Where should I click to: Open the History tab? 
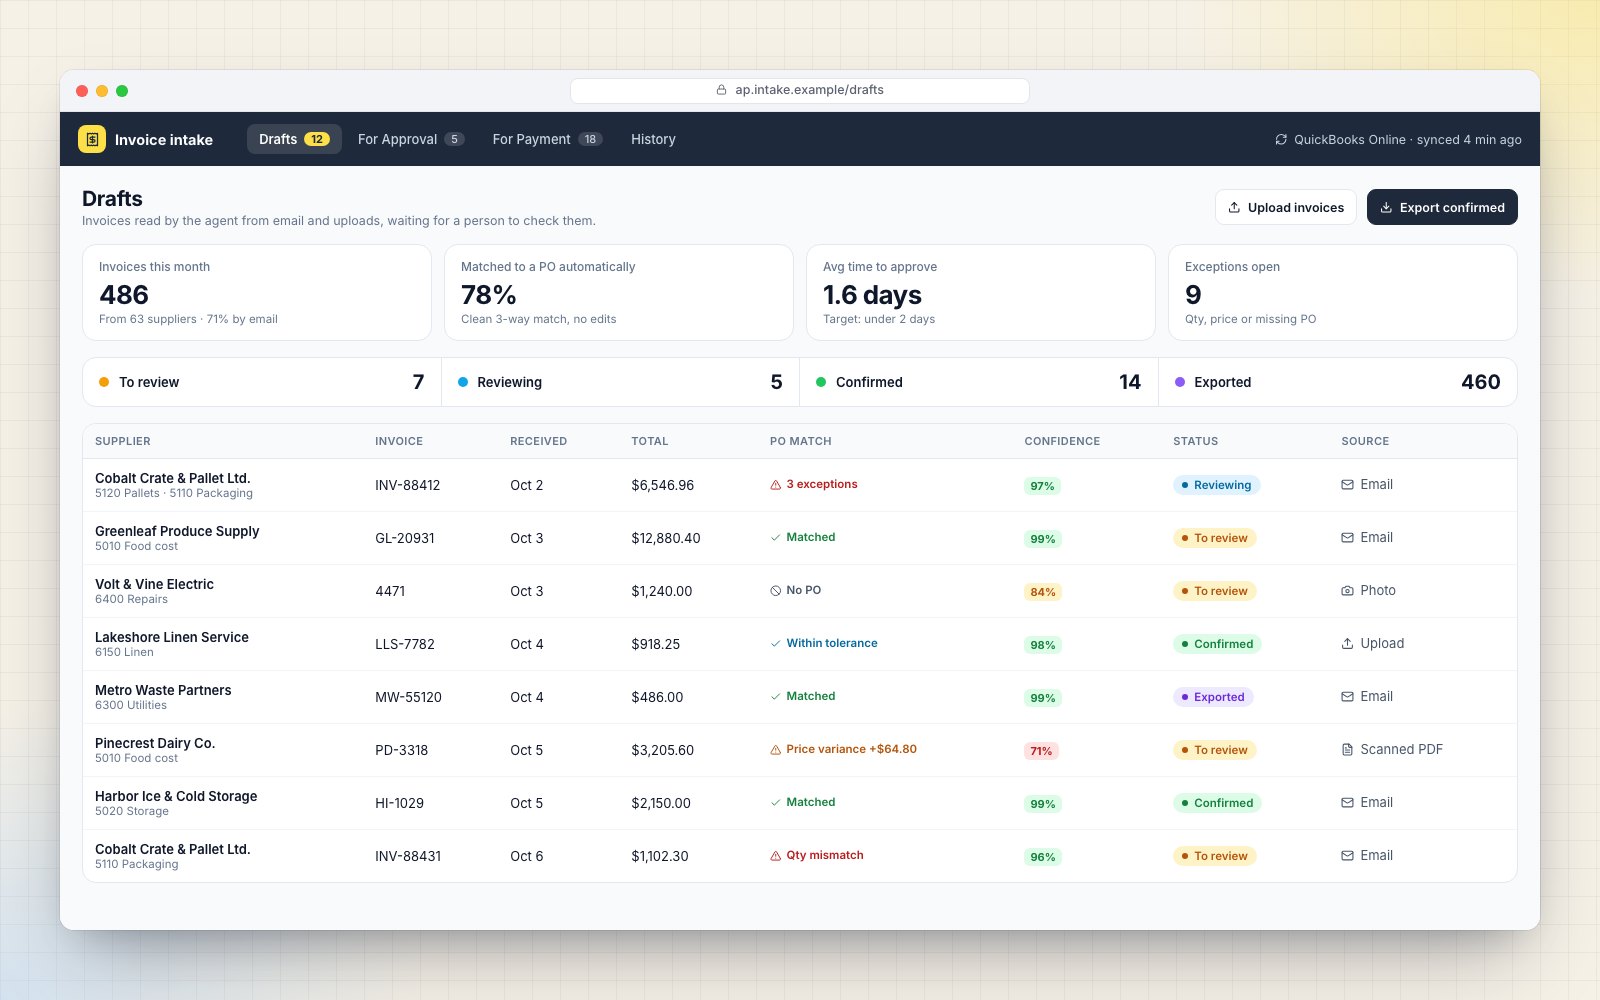coord(653,139)
